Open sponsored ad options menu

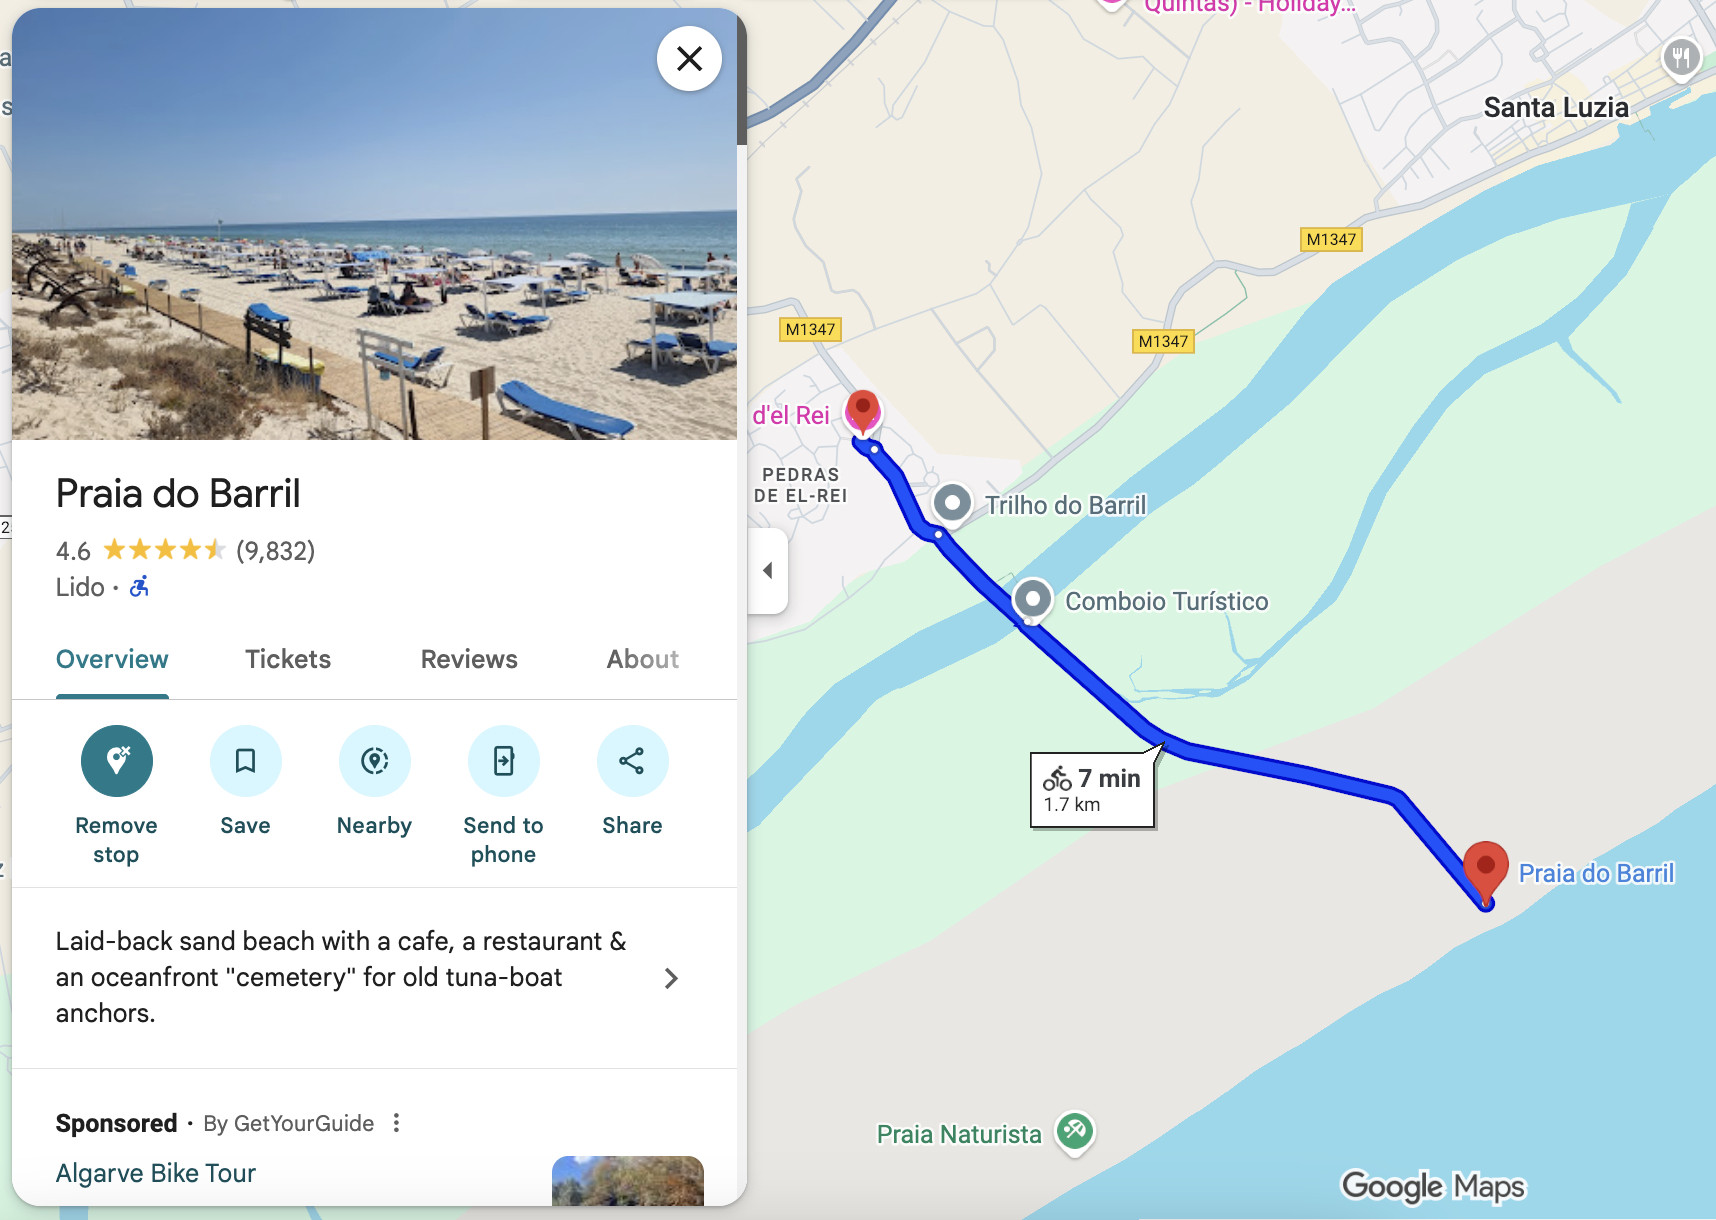click(397, 1123)
